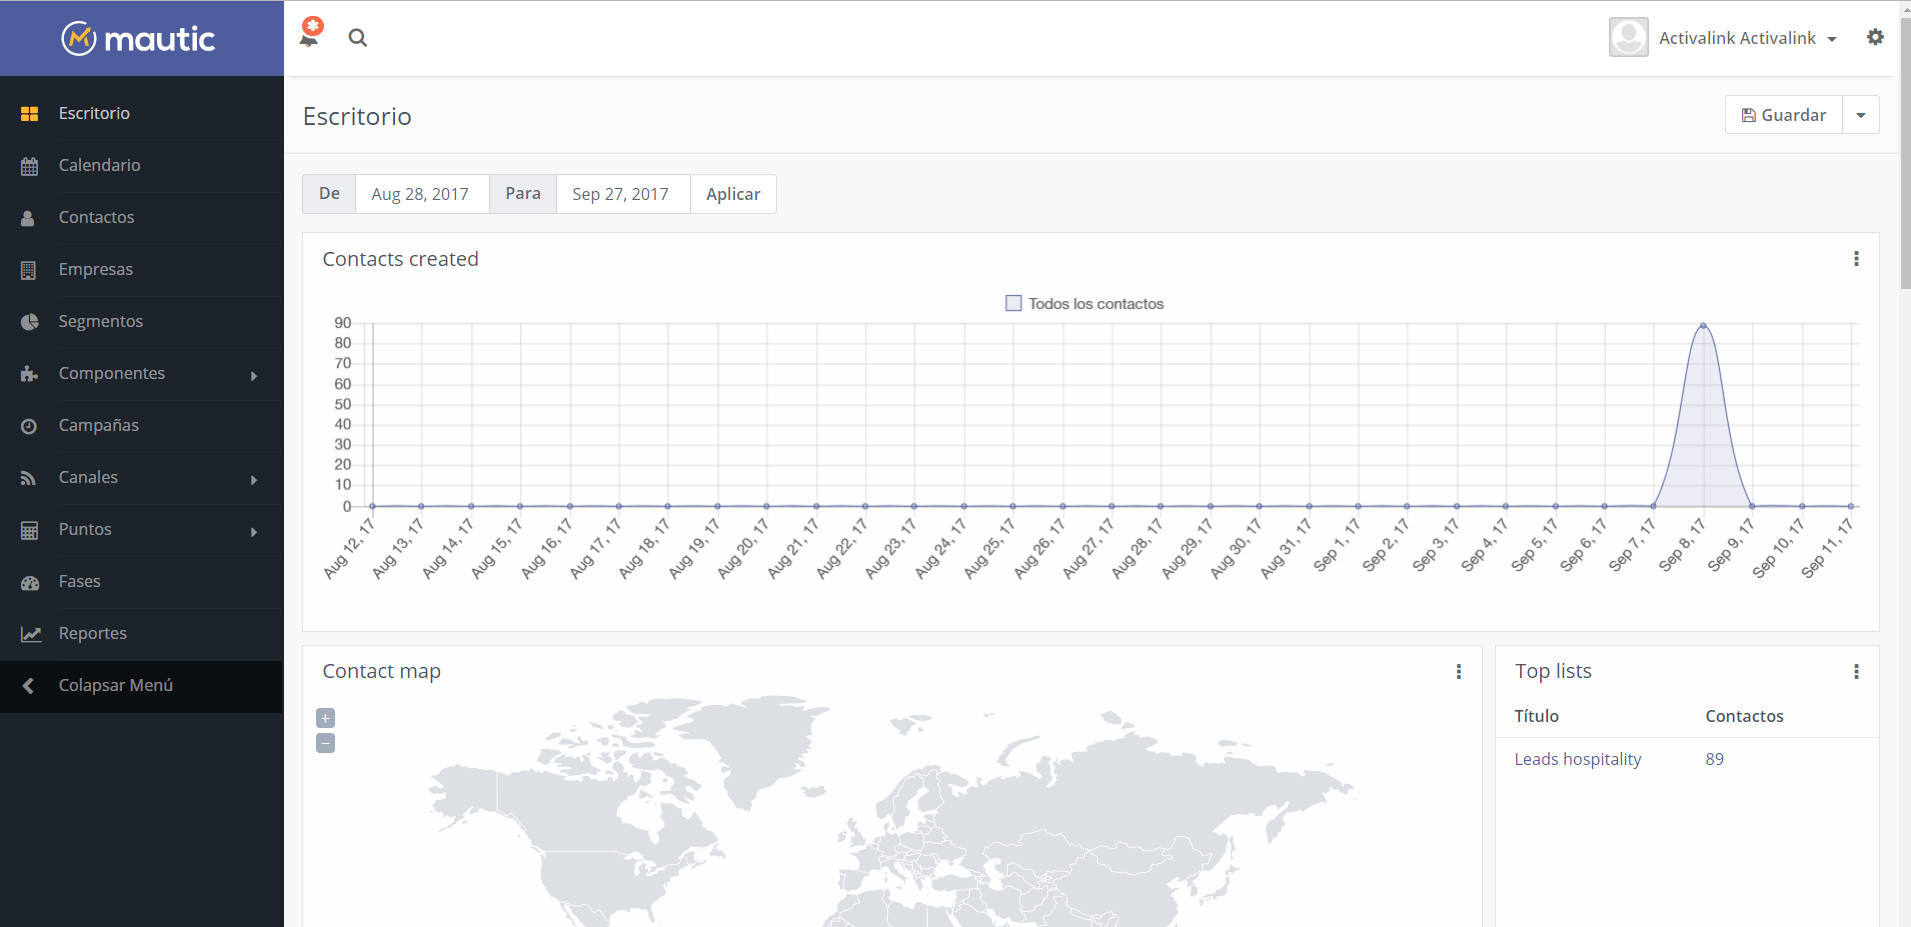This screenshot has height=927, width=1911.
Task: Go to Calendario in sidebar
Action: pyautogui.click(x=99, y=165)
